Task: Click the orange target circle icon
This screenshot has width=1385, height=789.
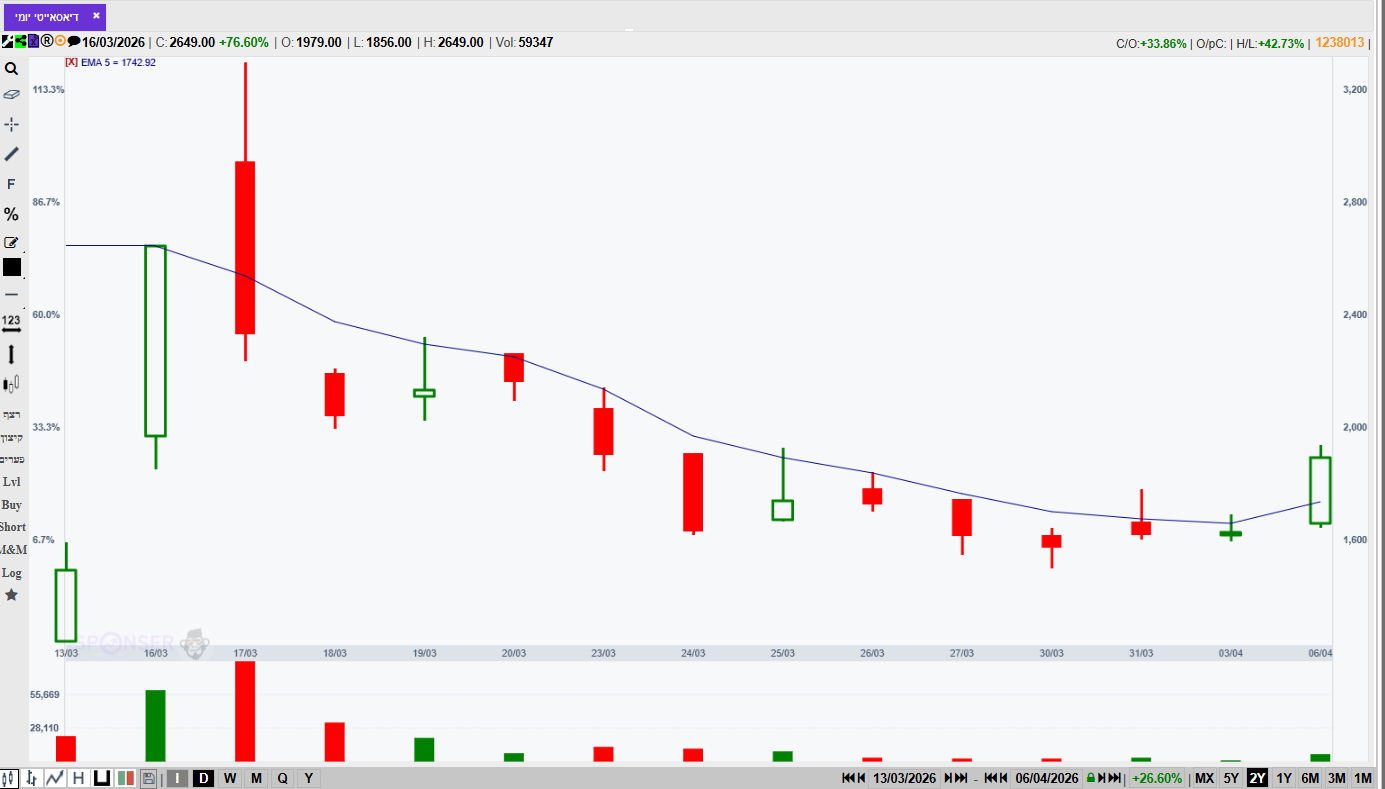Action: pyautogui.click(x=60, y=42)
